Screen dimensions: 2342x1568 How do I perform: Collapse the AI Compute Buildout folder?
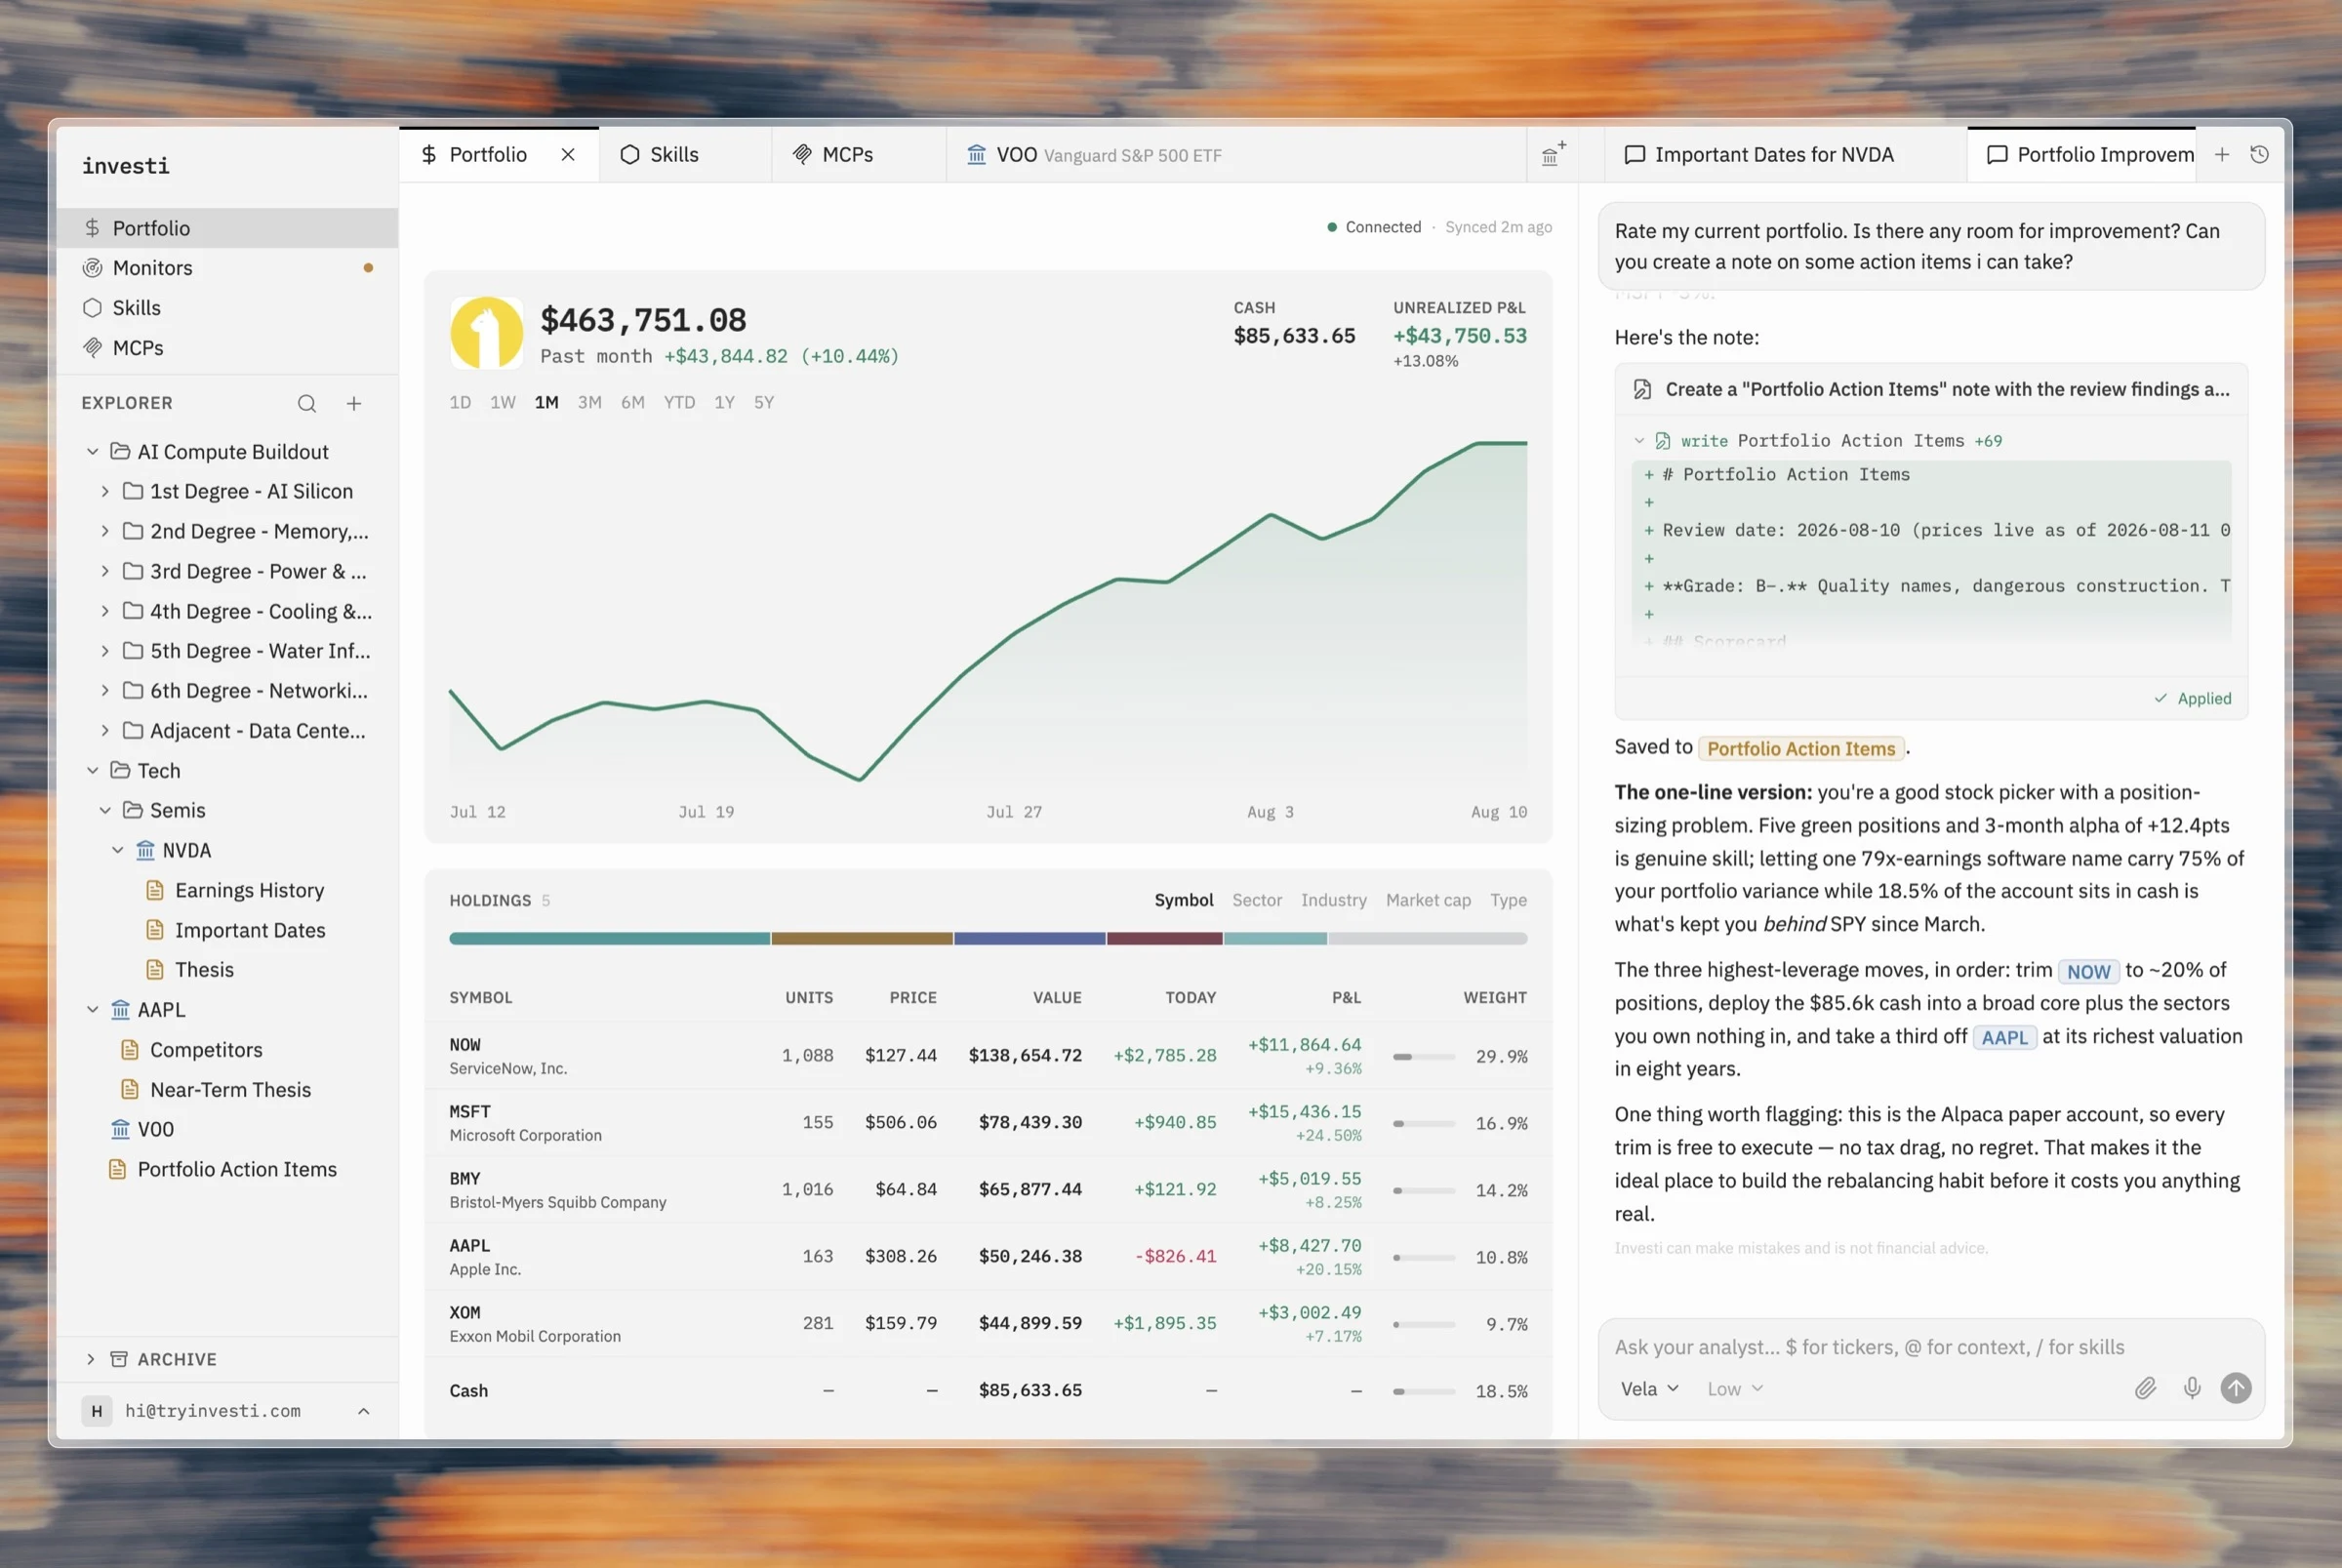pos(93,452)
